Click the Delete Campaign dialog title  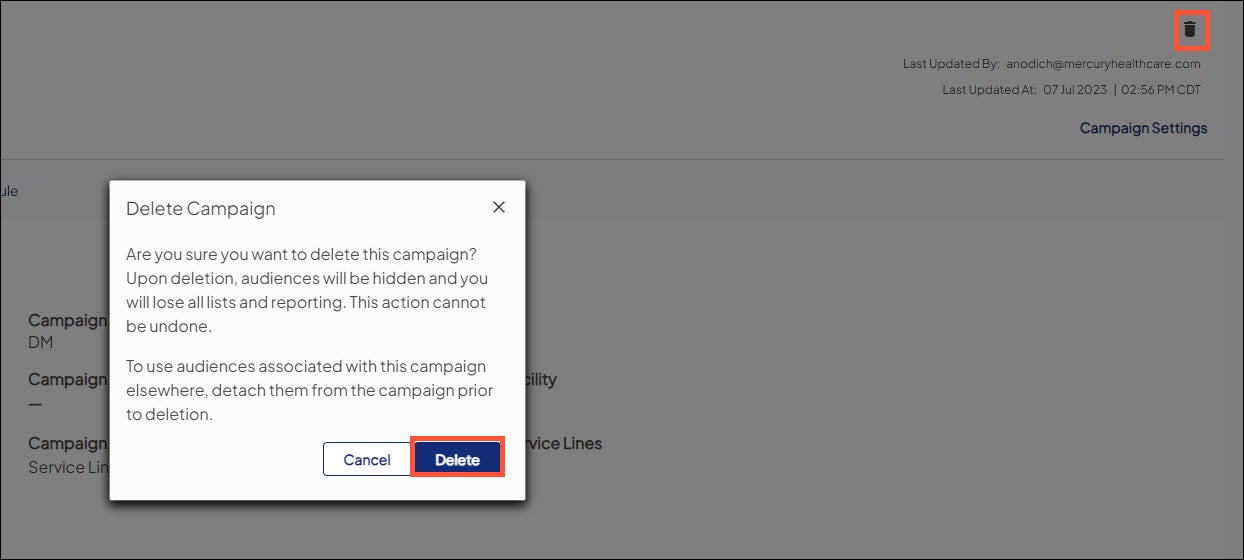click(200, 209)
